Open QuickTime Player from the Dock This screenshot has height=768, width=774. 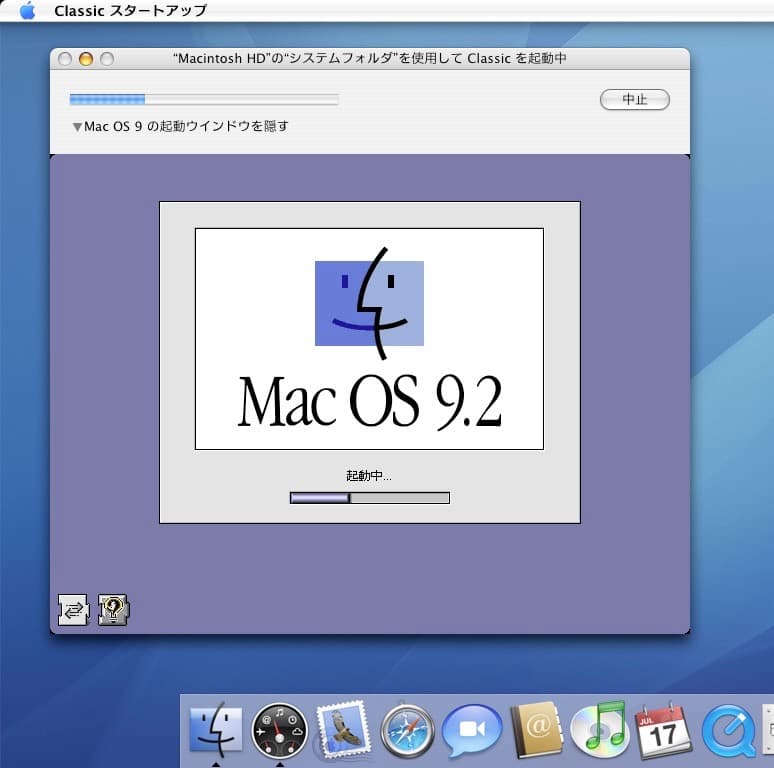729,731
